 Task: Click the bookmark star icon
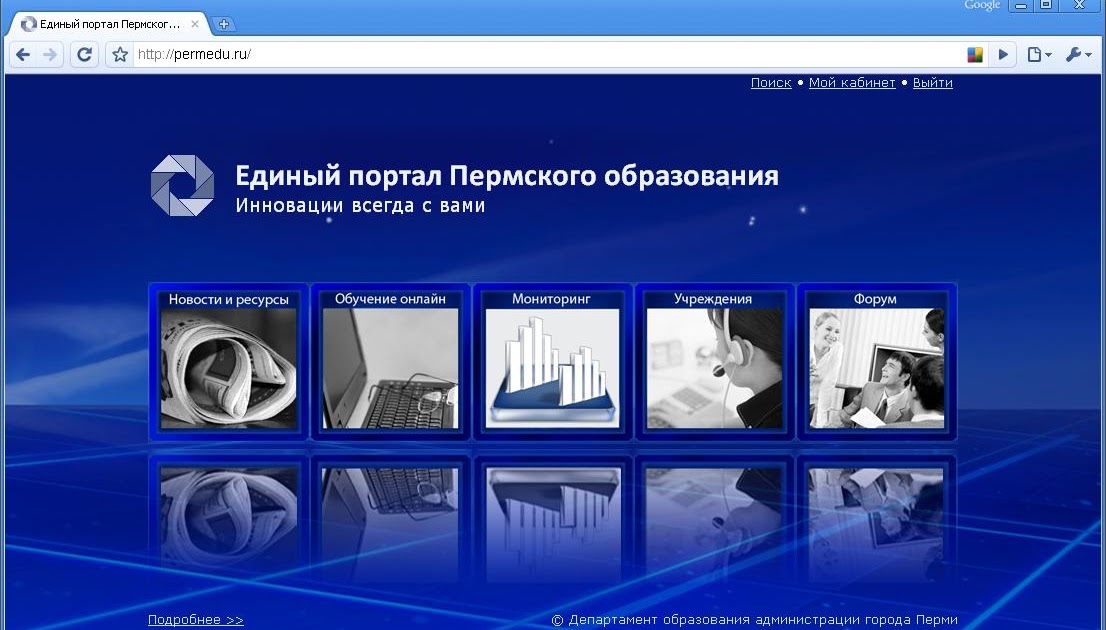[x=119, y=54]
